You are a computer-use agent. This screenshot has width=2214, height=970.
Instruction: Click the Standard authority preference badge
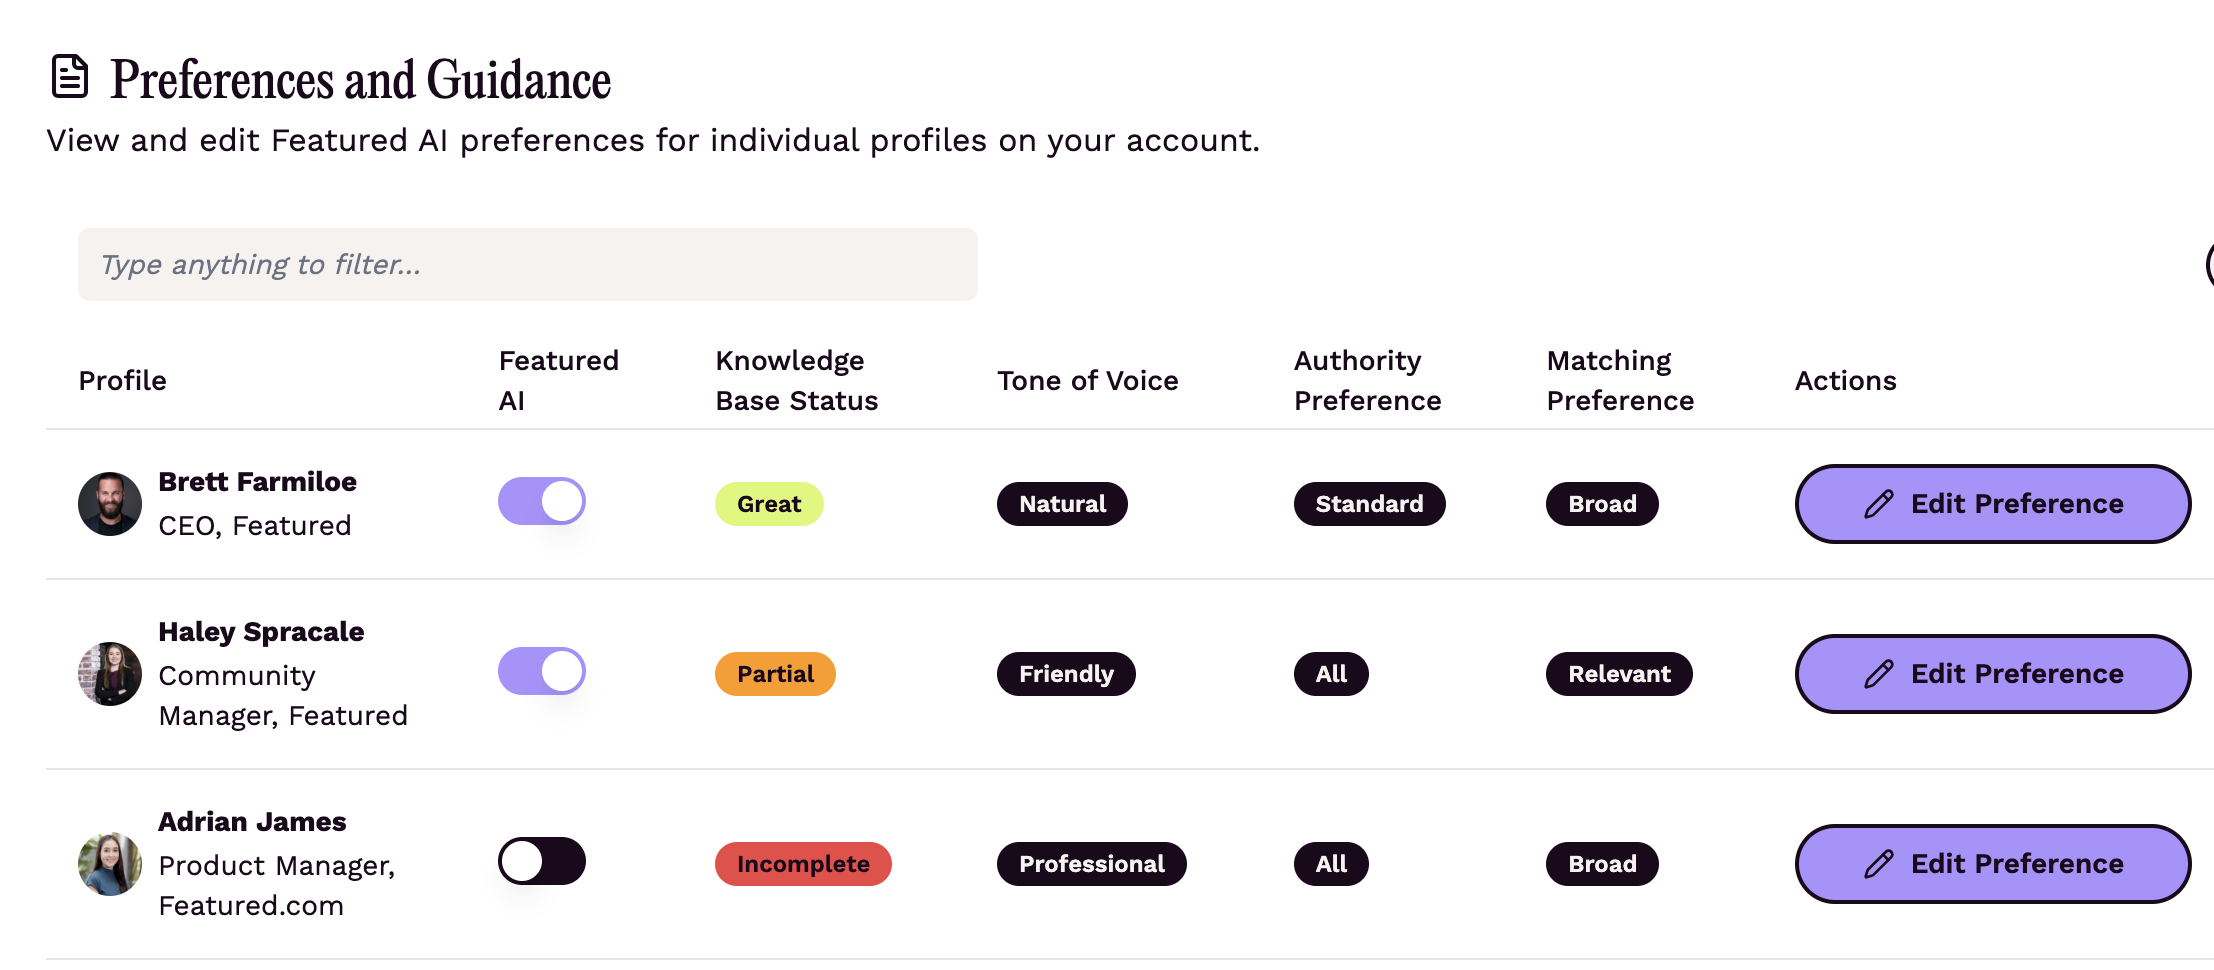pos(1369,503)
